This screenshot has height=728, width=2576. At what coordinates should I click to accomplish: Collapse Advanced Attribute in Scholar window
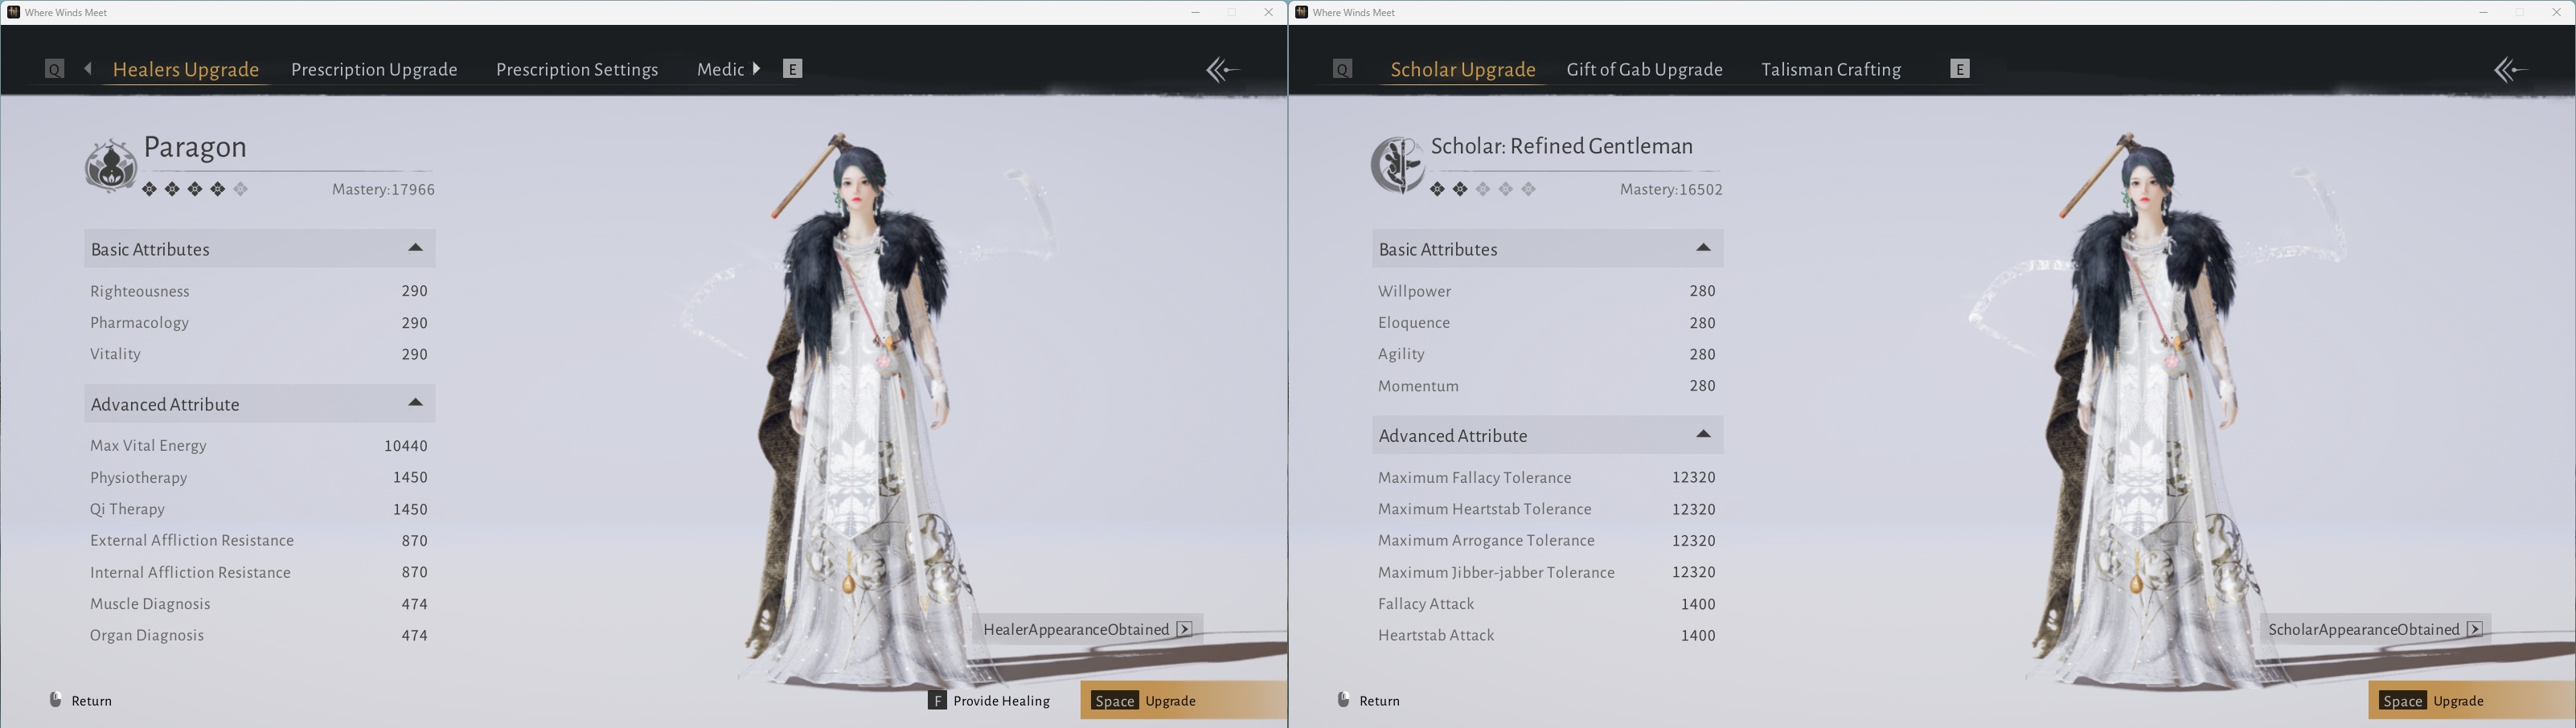pos(1704,434)
